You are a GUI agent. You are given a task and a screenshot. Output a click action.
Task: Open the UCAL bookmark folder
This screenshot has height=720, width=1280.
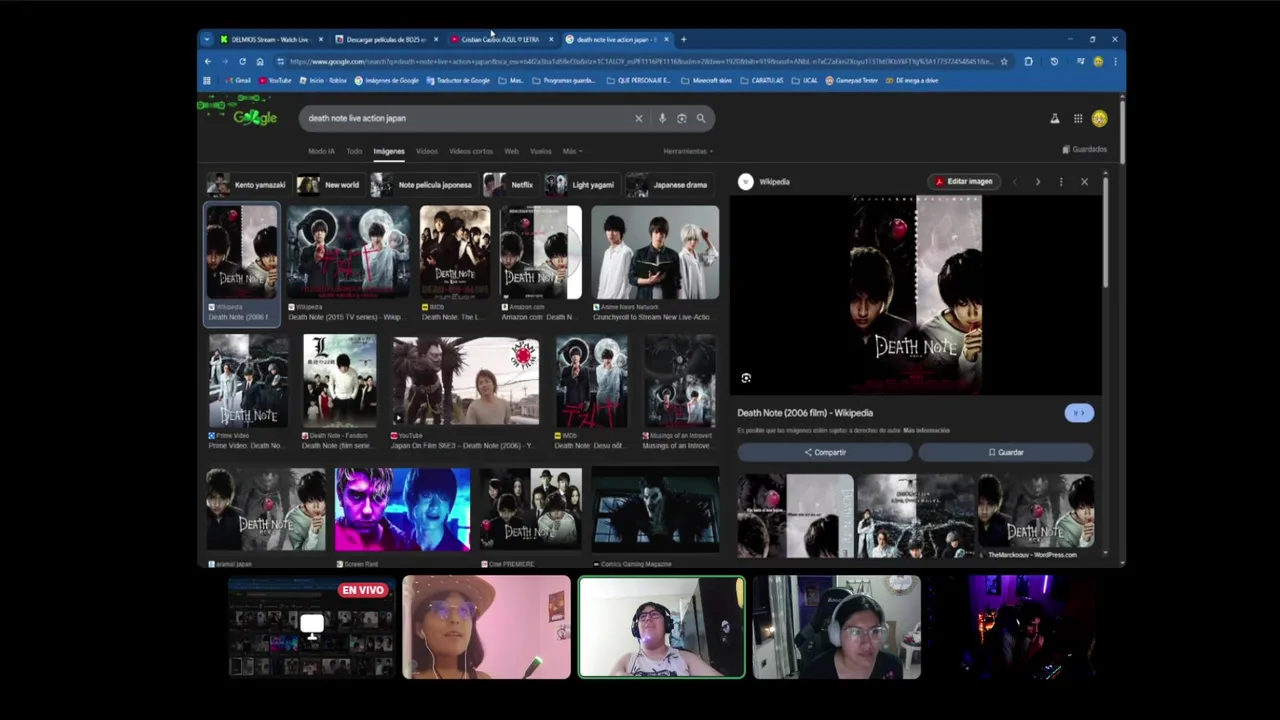point(806,80)
